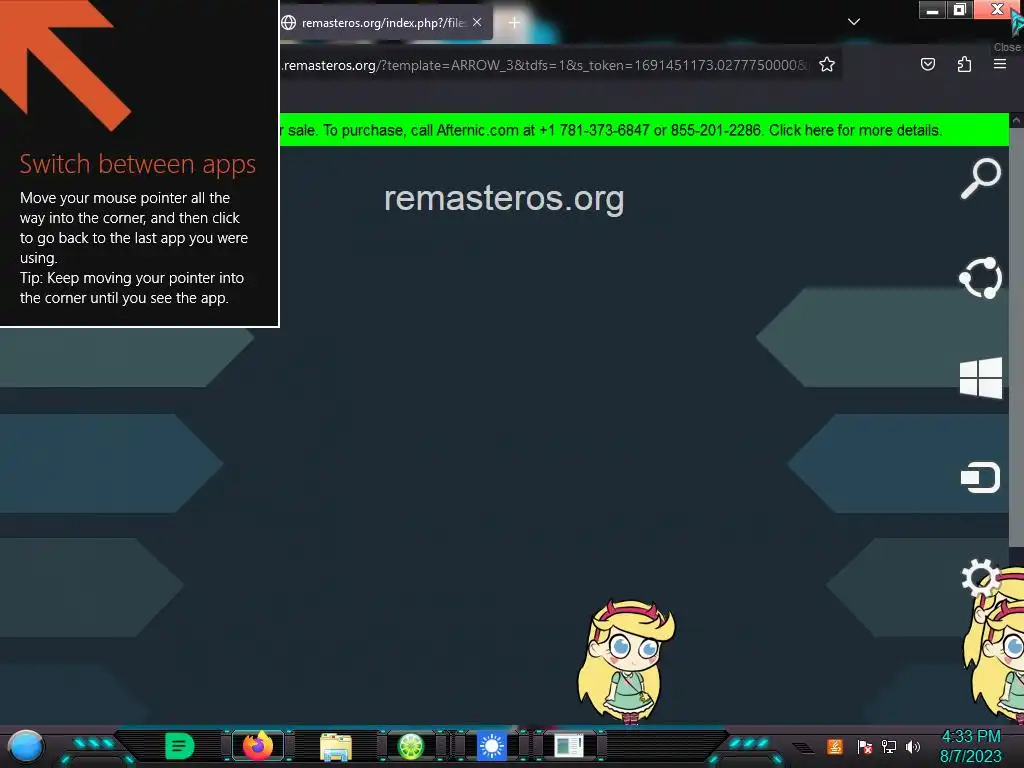Click the Java update tray icon

pos(835,746)
